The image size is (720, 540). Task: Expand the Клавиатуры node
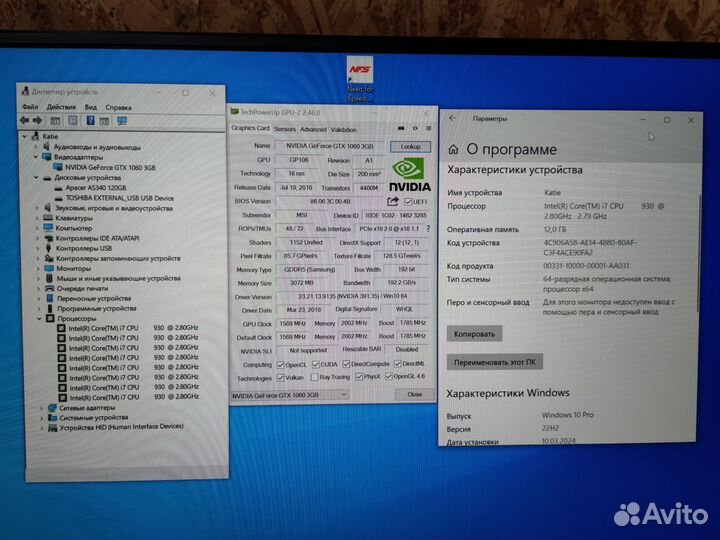click(x=37, y=218)
